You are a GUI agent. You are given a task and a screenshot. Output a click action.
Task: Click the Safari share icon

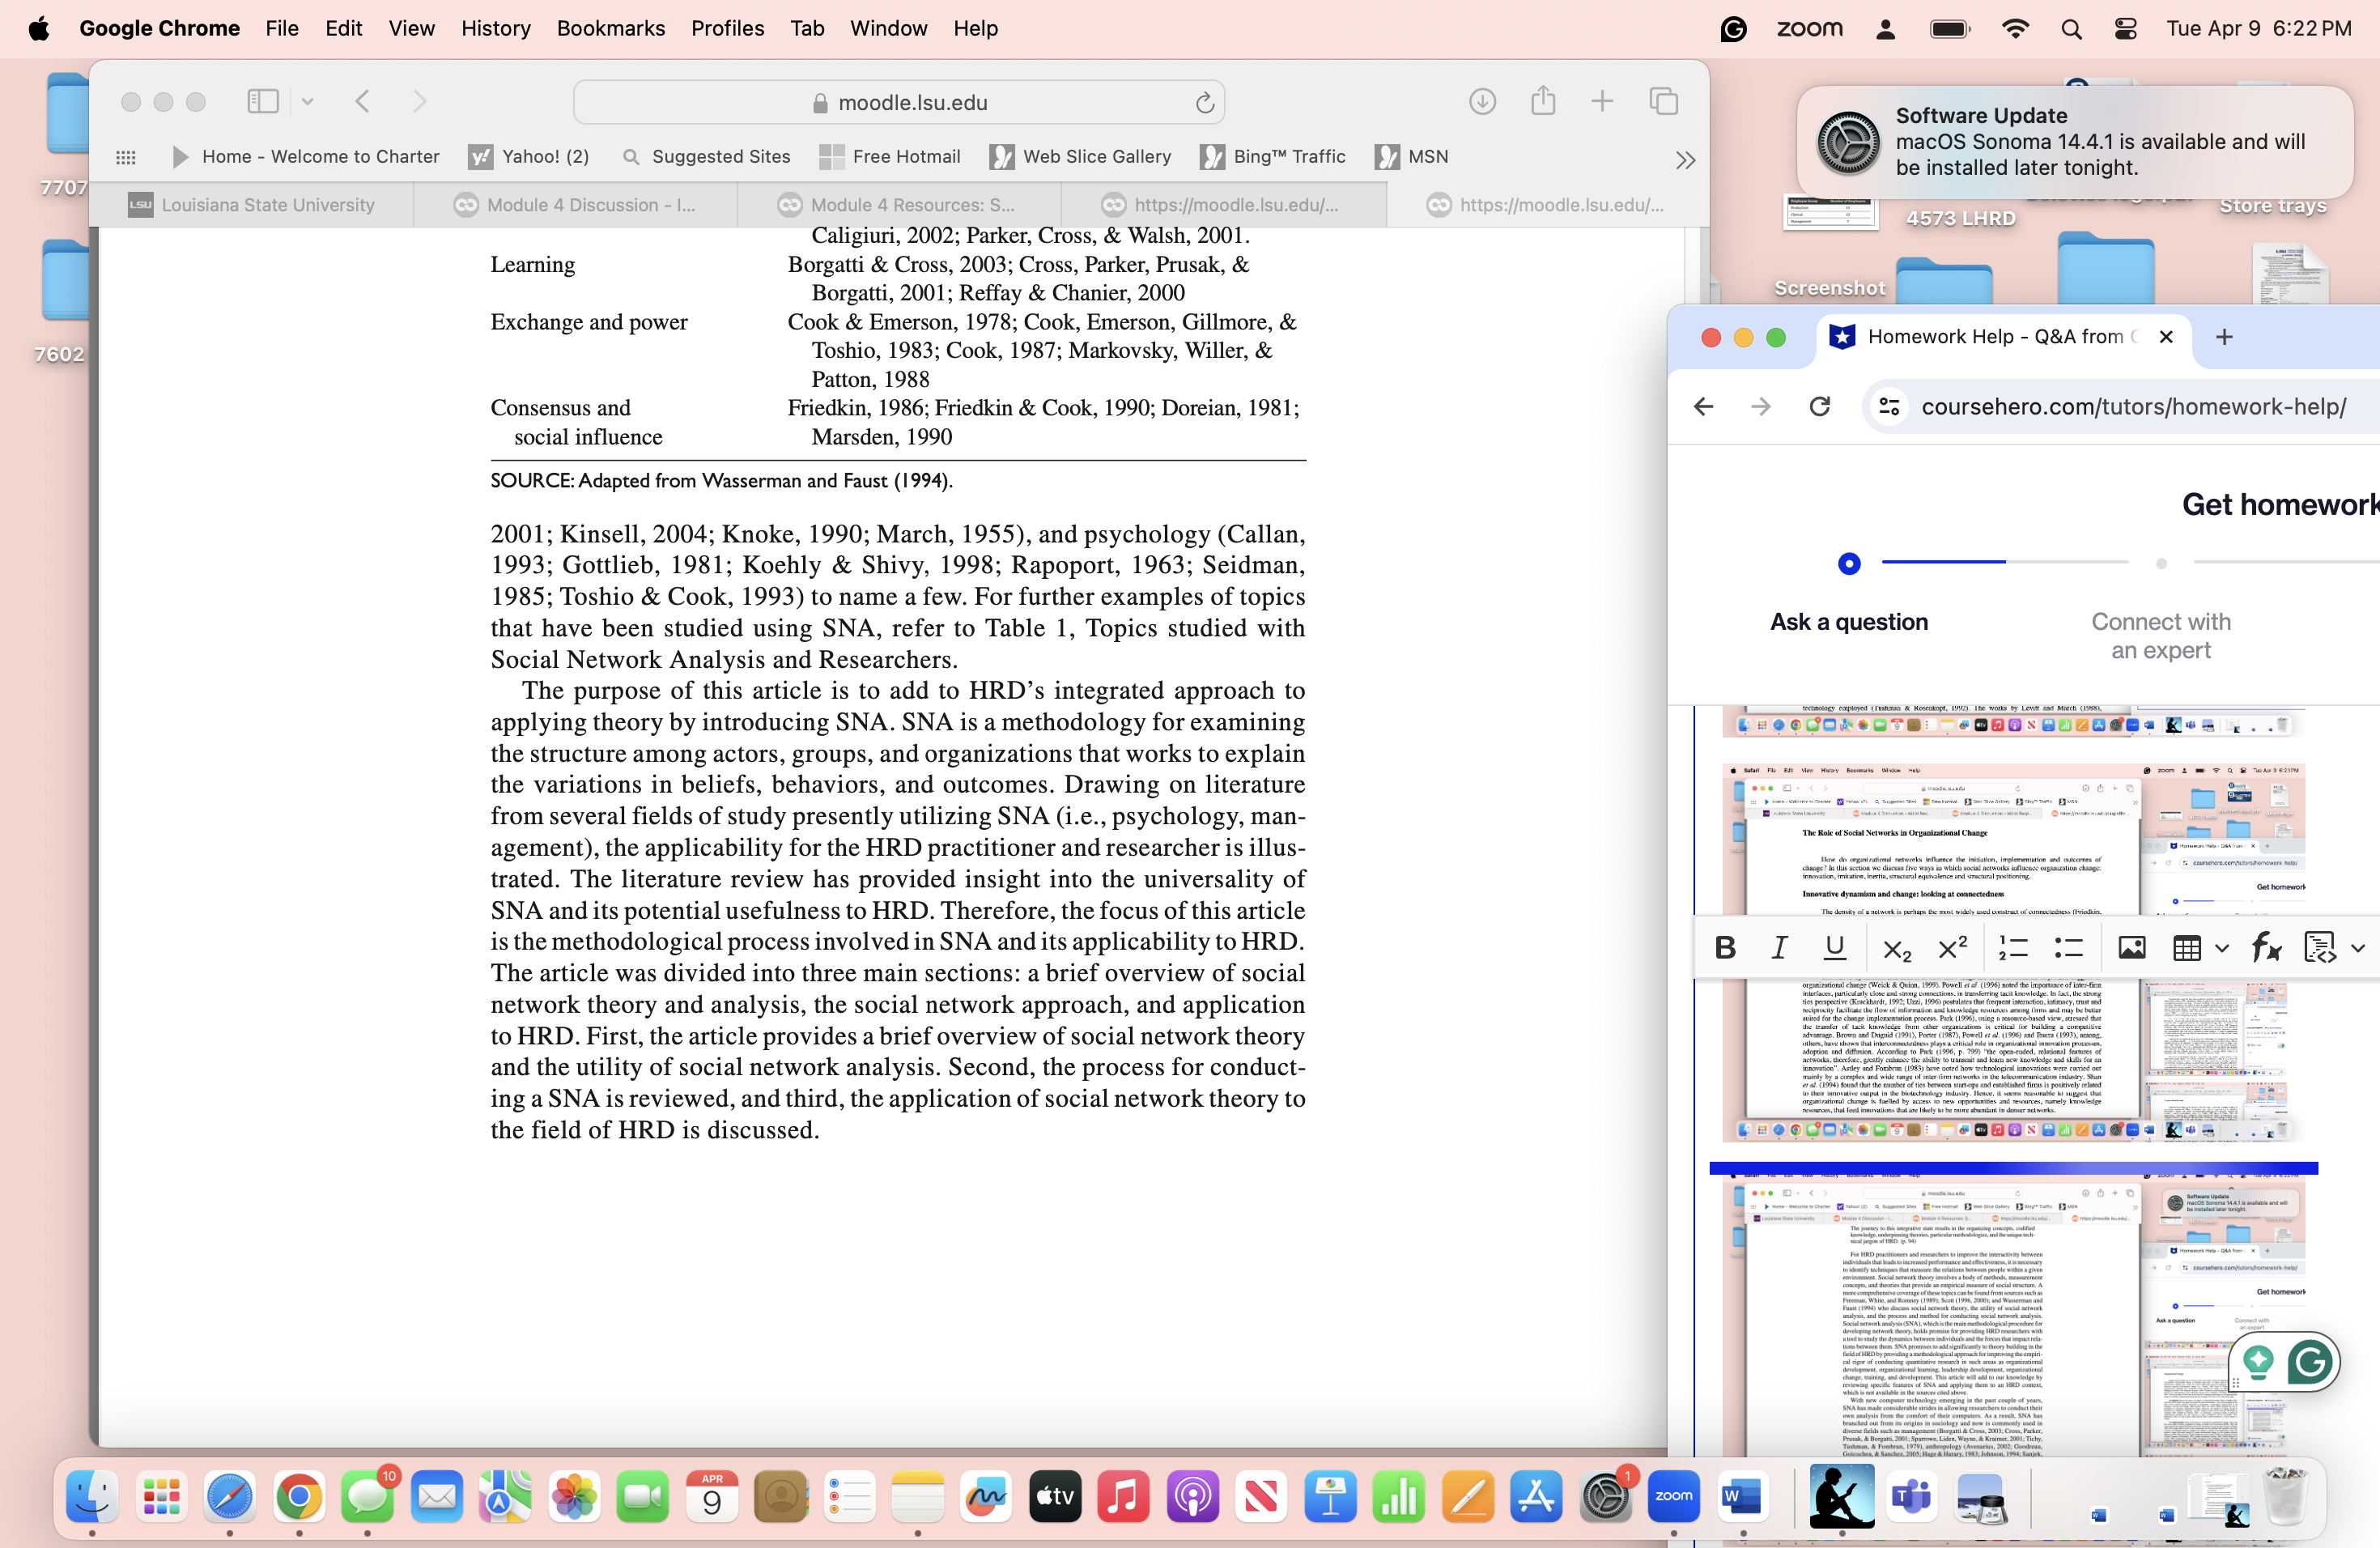coord(1542,101)
